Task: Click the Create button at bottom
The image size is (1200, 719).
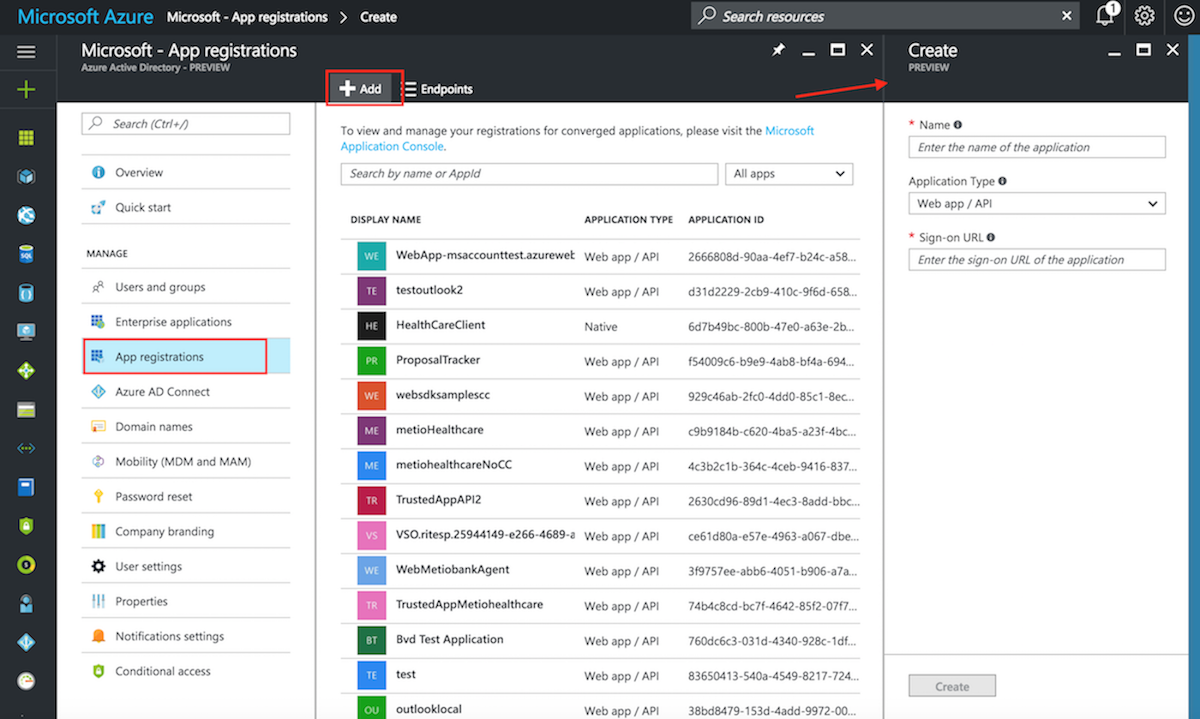Action: 952,686
